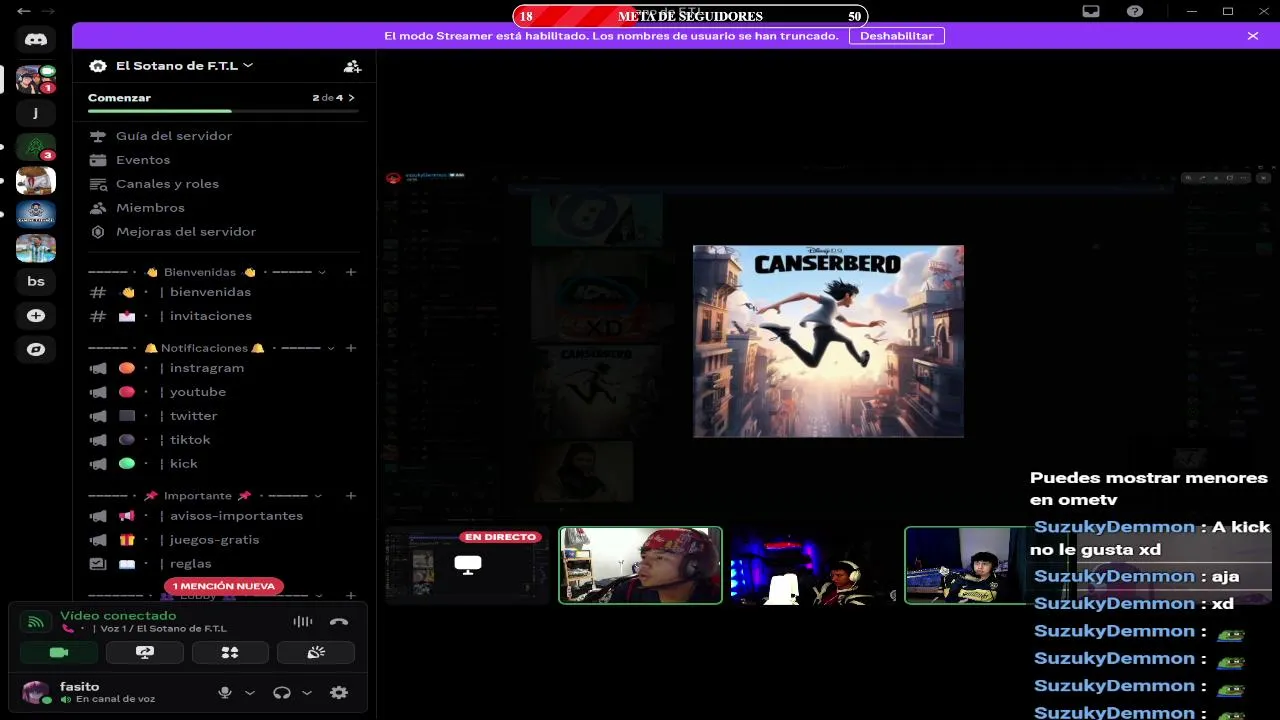Go forward with the right arrow
The width and height of the screenshot is (1280, 720).
click(x=47, y=11)
